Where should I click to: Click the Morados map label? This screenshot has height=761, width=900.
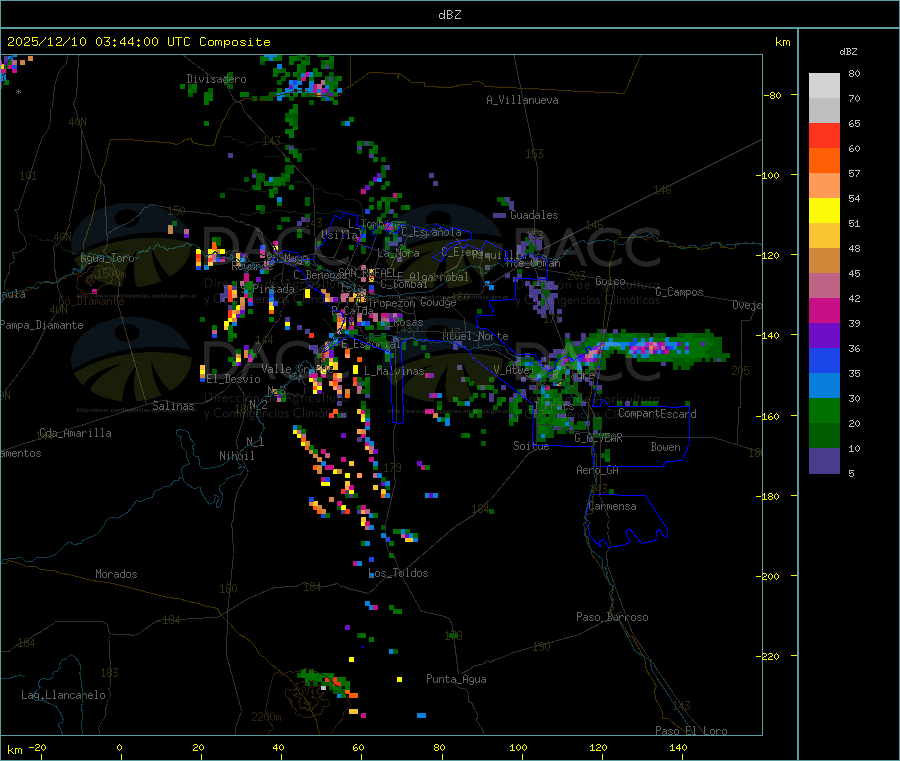click(116, 574)
